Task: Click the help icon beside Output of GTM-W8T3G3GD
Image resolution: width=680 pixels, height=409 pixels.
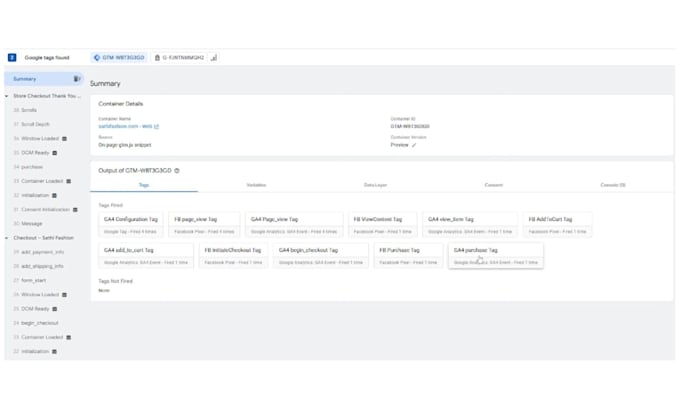Action: tap(177, 171)
